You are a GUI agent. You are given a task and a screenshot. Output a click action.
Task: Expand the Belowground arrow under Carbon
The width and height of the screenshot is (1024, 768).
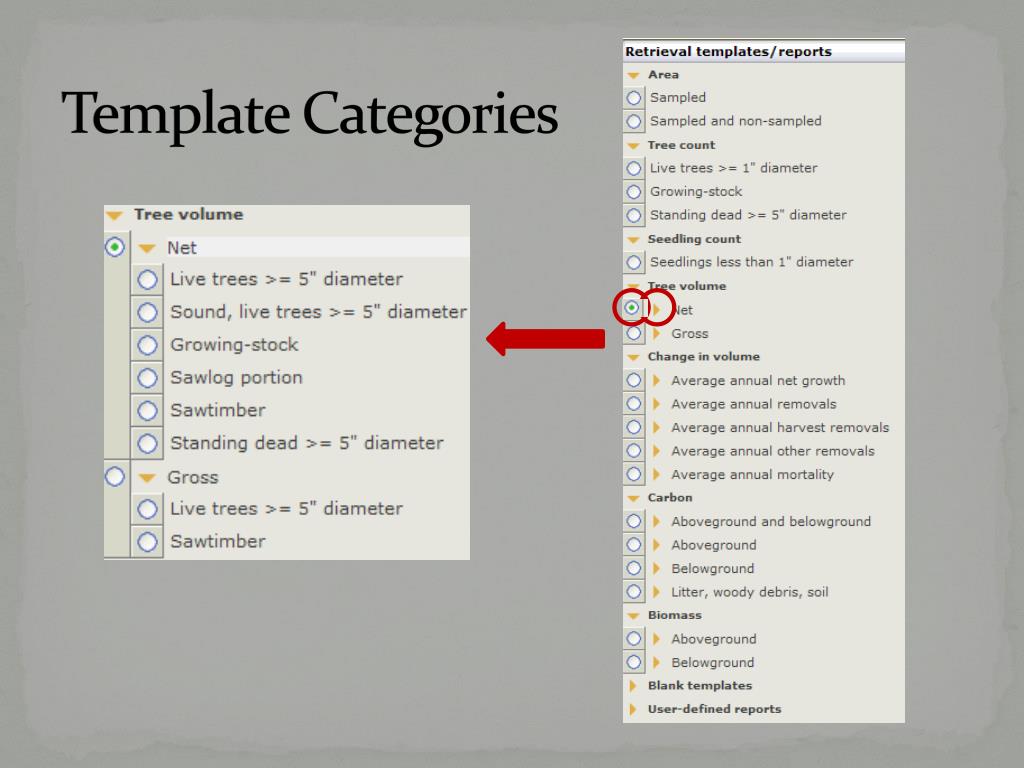[657, 568]
